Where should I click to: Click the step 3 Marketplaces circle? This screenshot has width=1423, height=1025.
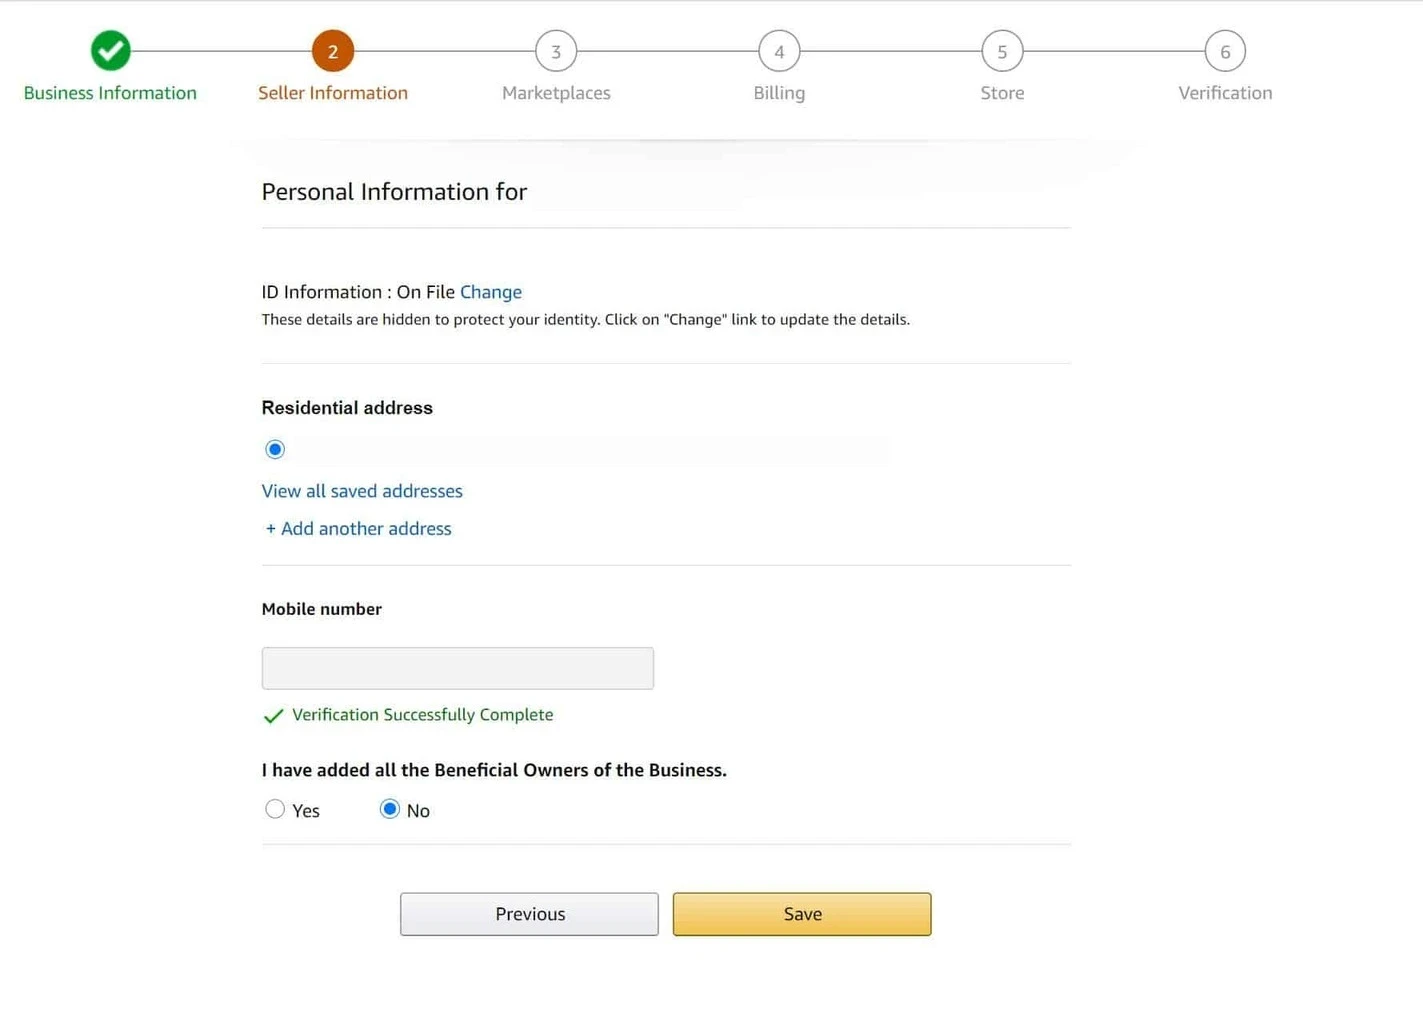coord(556,51)
